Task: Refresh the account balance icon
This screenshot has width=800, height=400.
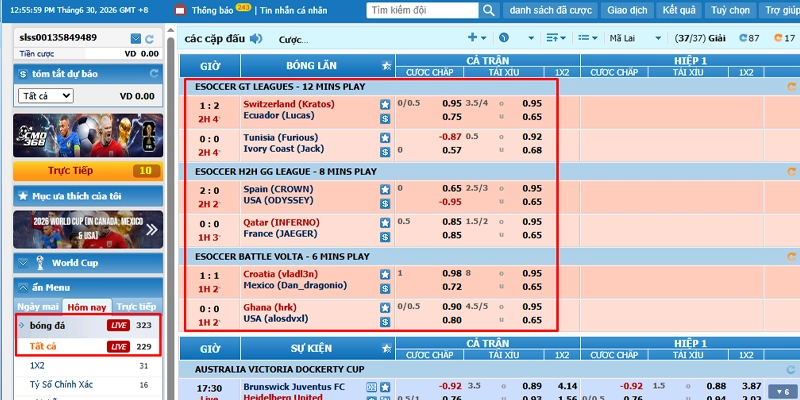Action: click(x=149, y=38)
